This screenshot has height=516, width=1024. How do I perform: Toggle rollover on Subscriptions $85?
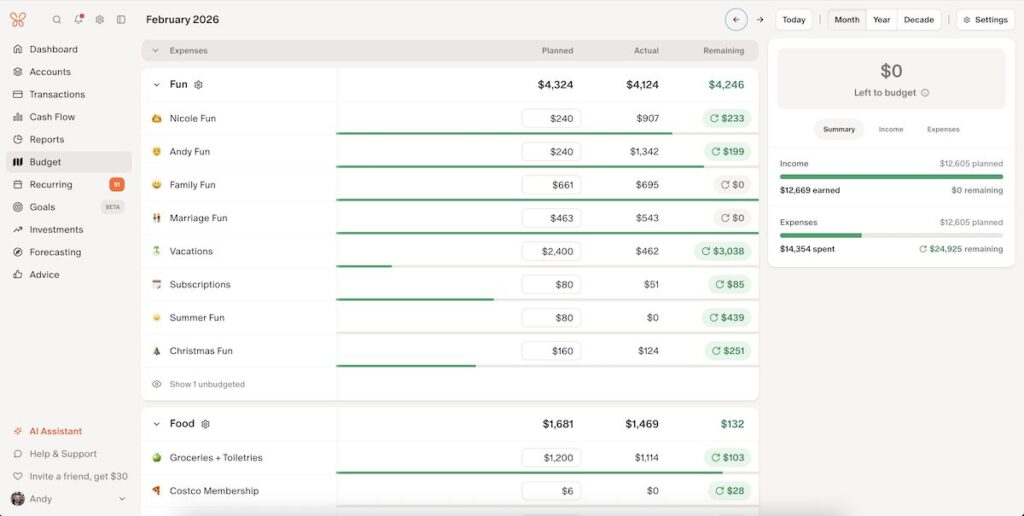tap(729, 284)
